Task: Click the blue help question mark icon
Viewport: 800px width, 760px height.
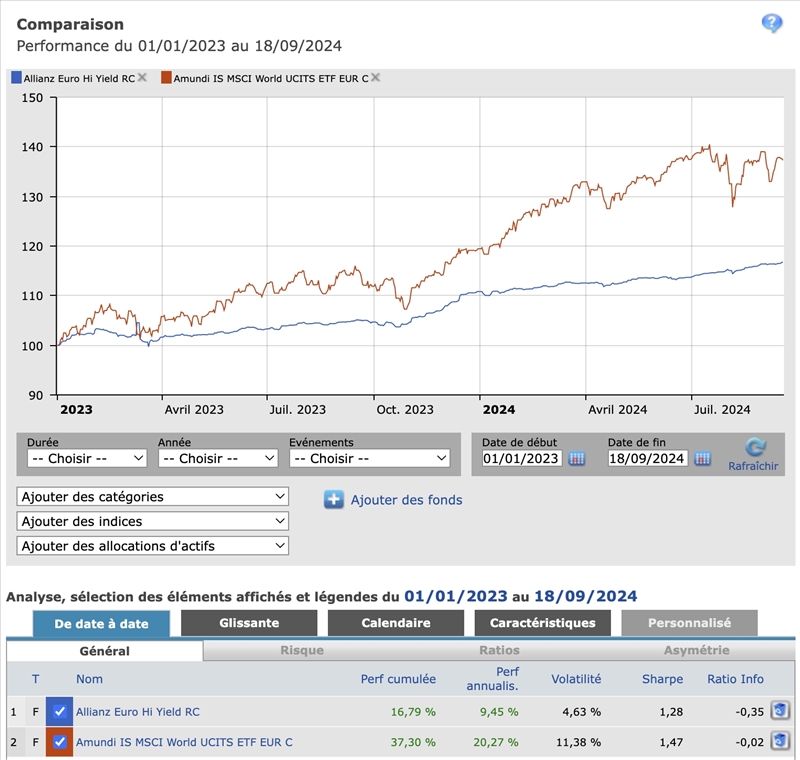Action: pyautogui.click(x=772, y=24)
